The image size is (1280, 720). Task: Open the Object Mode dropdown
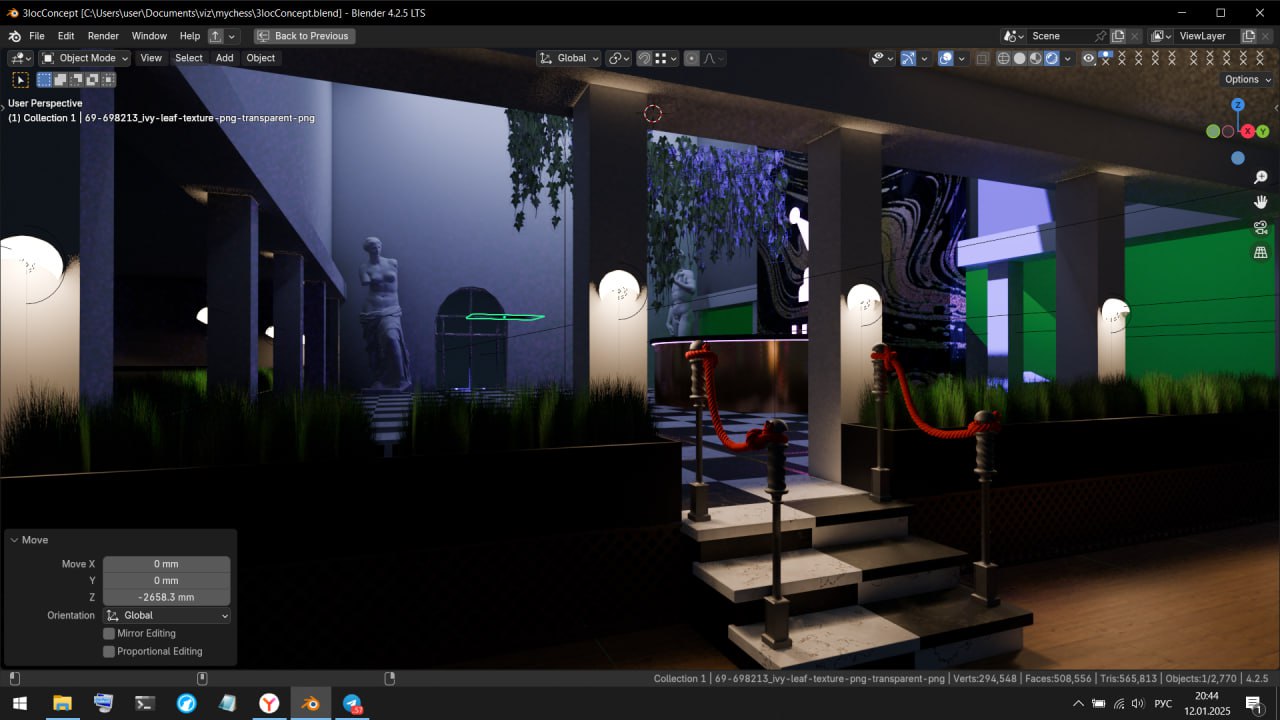click(x=85, y=58)
